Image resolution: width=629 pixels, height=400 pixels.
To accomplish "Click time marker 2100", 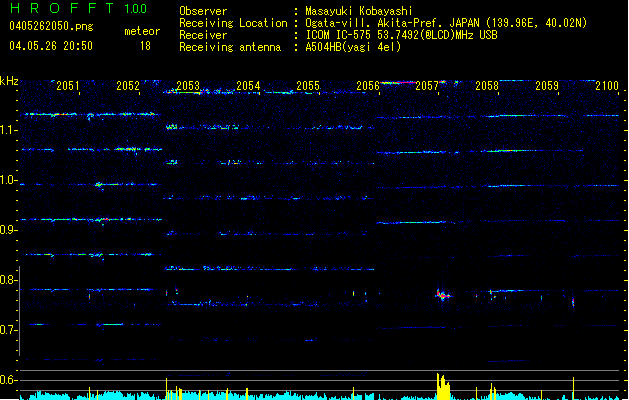I will (x=607, y=86).
